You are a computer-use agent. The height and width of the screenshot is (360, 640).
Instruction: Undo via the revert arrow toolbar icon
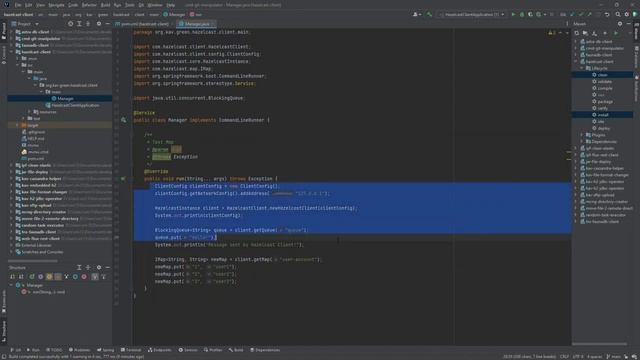click(607, 14)
